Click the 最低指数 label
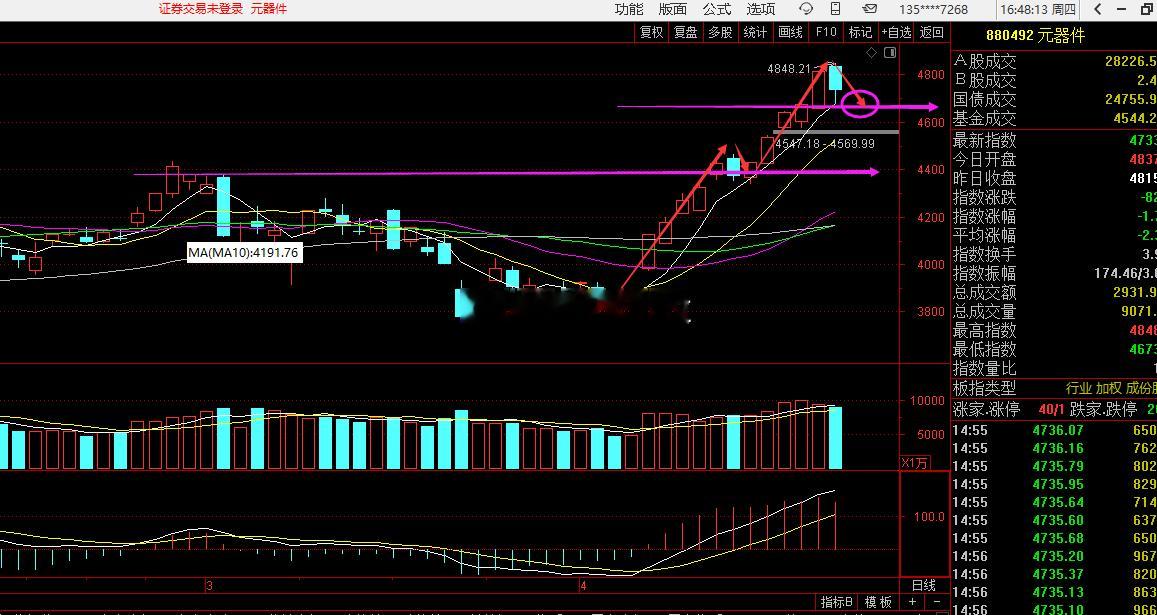1157x615 pixels. tap(984, 348)
